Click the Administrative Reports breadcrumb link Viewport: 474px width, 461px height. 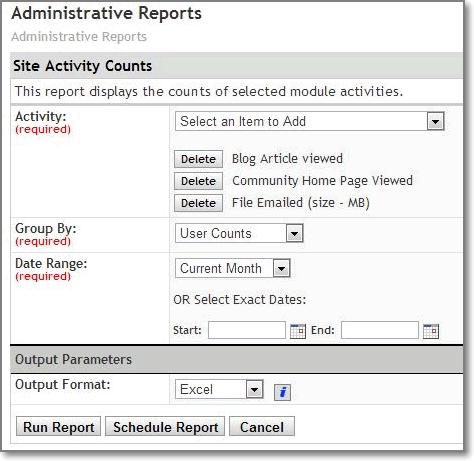79,37
